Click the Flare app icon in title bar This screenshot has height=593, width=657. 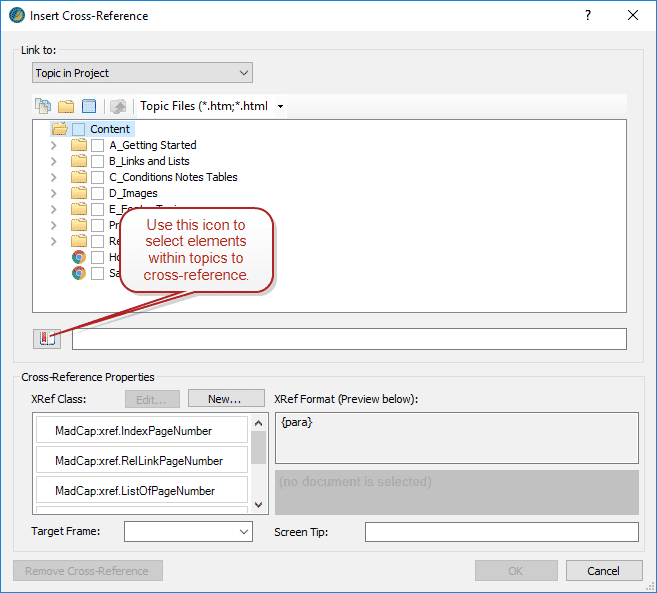click(x=17, y=16)
